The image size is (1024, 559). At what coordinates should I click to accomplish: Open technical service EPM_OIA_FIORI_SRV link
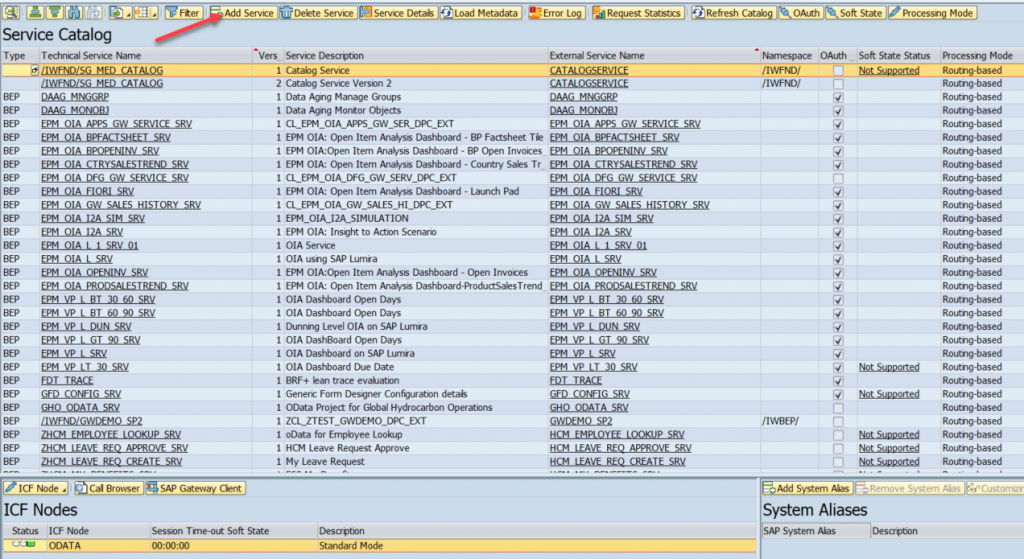pyautogui.click(x=88, y=191)
